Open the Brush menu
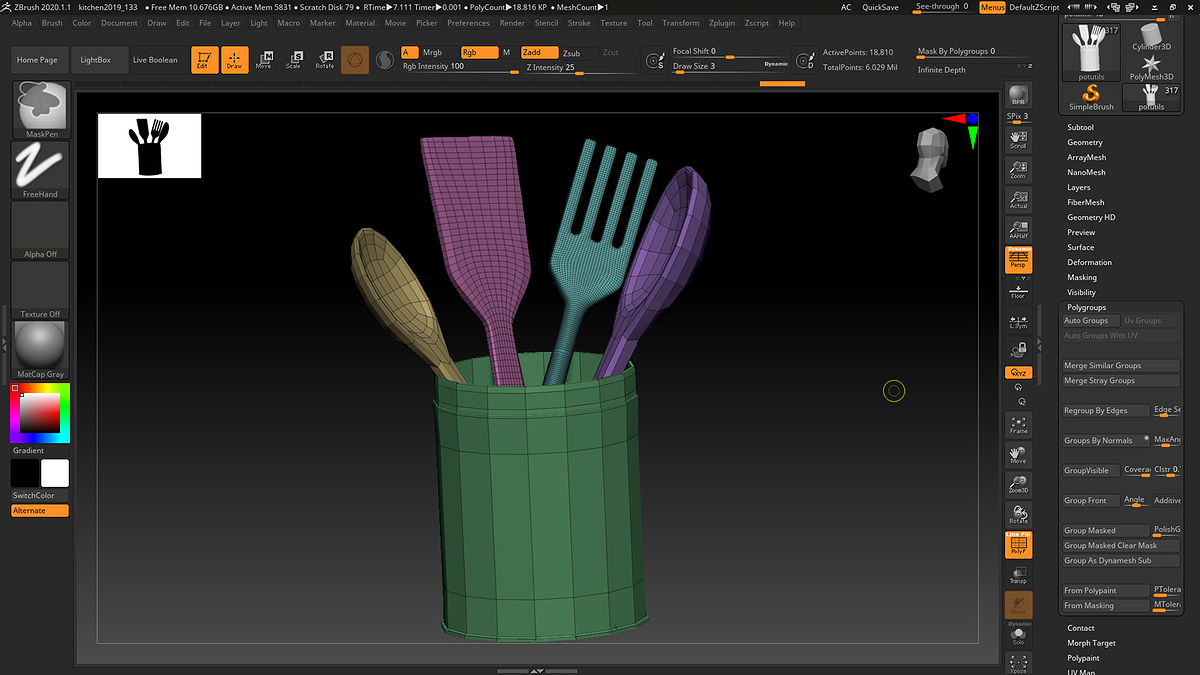The image size is (1200, 675). pos(52,23)
